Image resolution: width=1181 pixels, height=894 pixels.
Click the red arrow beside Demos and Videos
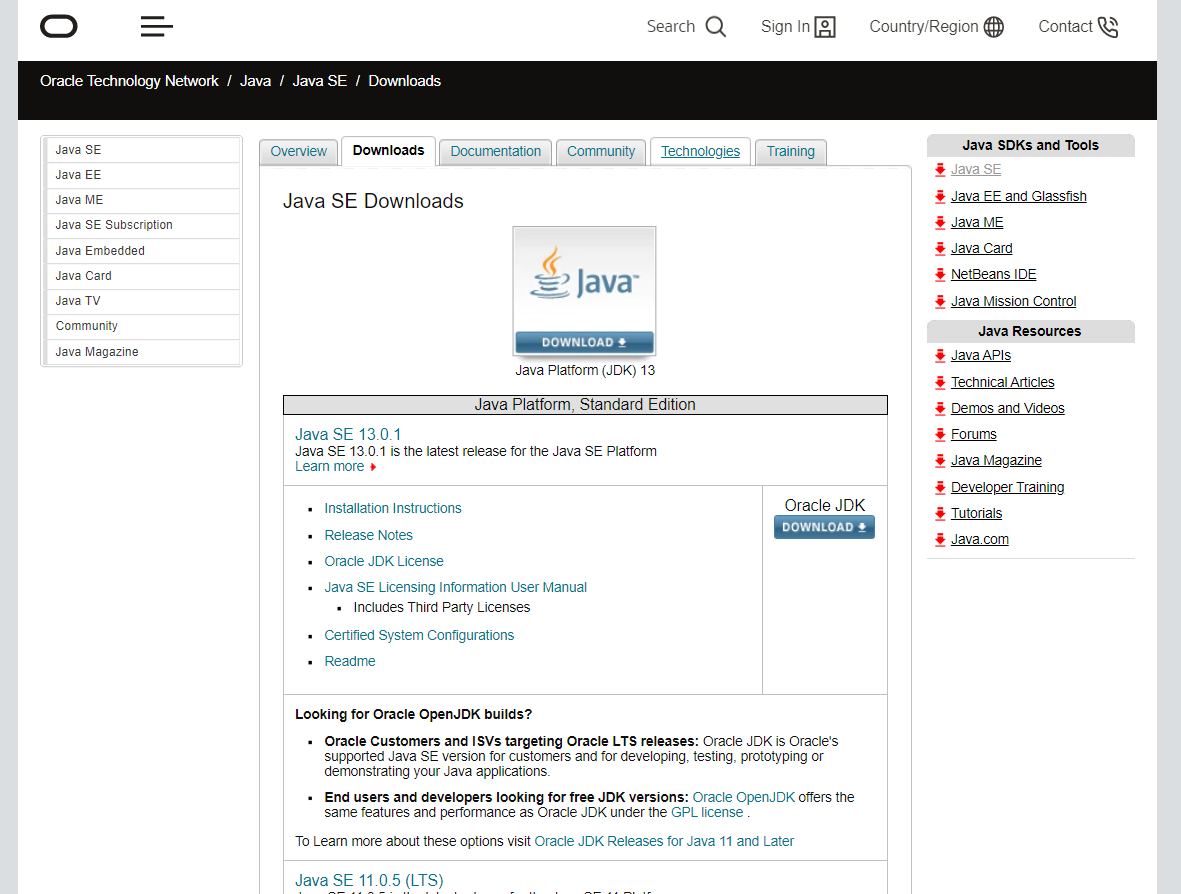coord(940,408)
